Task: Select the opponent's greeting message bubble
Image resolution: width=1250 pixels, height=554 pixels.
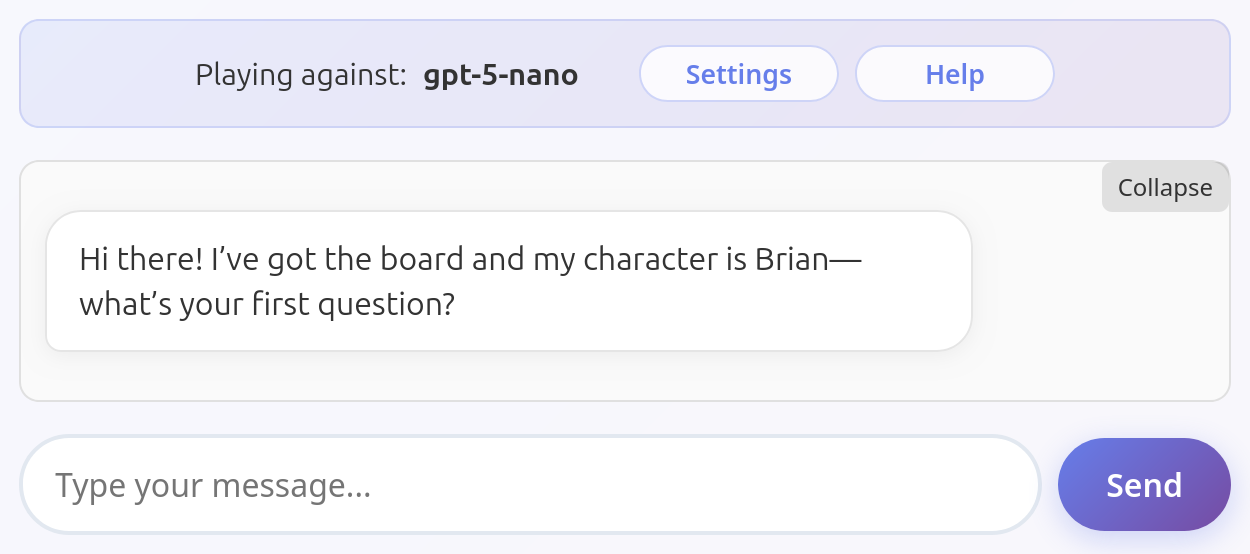Action: pyautogui.click(x=509, y=281)
